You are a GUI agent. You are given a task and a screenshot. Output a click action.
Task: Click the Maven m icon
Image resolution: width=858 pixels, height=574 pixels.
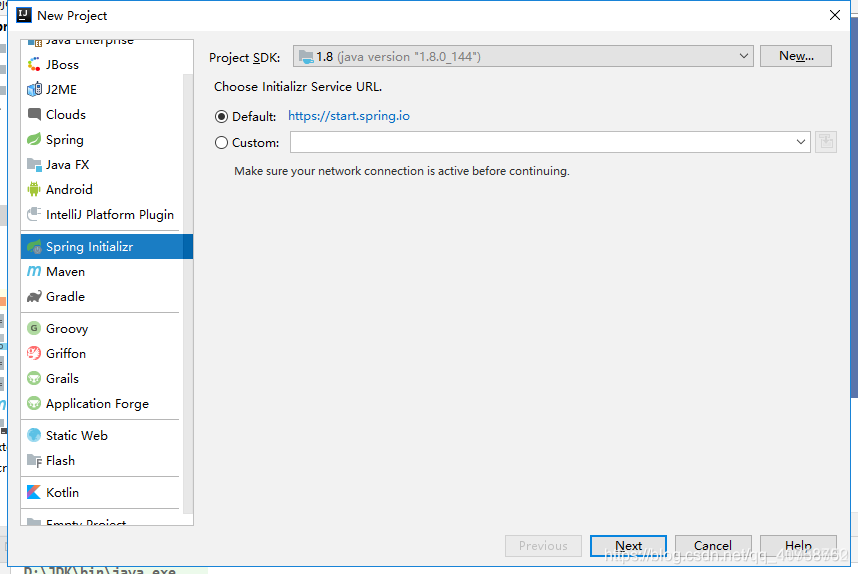(34, 271)
